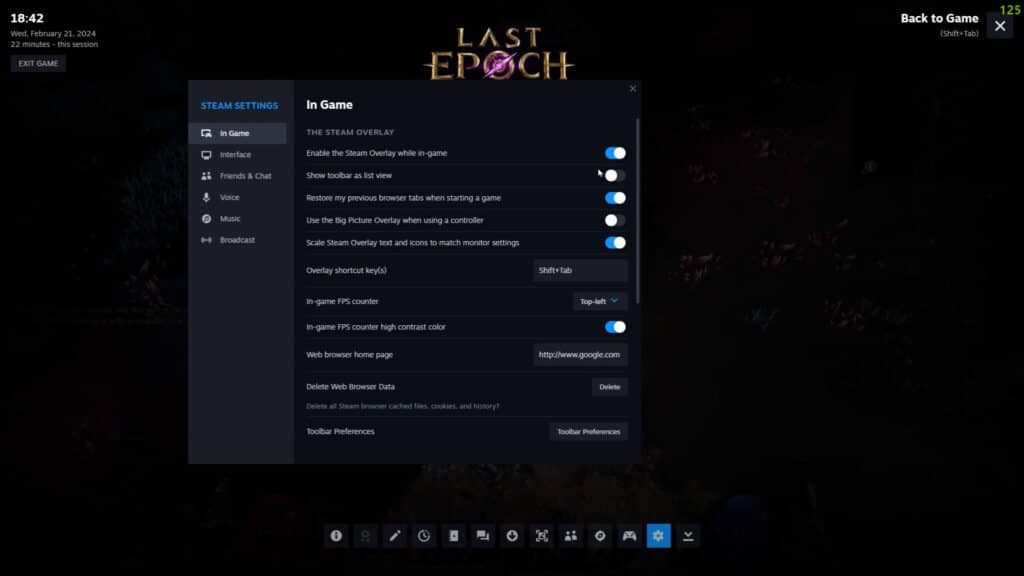Toggle Show toolbar as list view

615,176
